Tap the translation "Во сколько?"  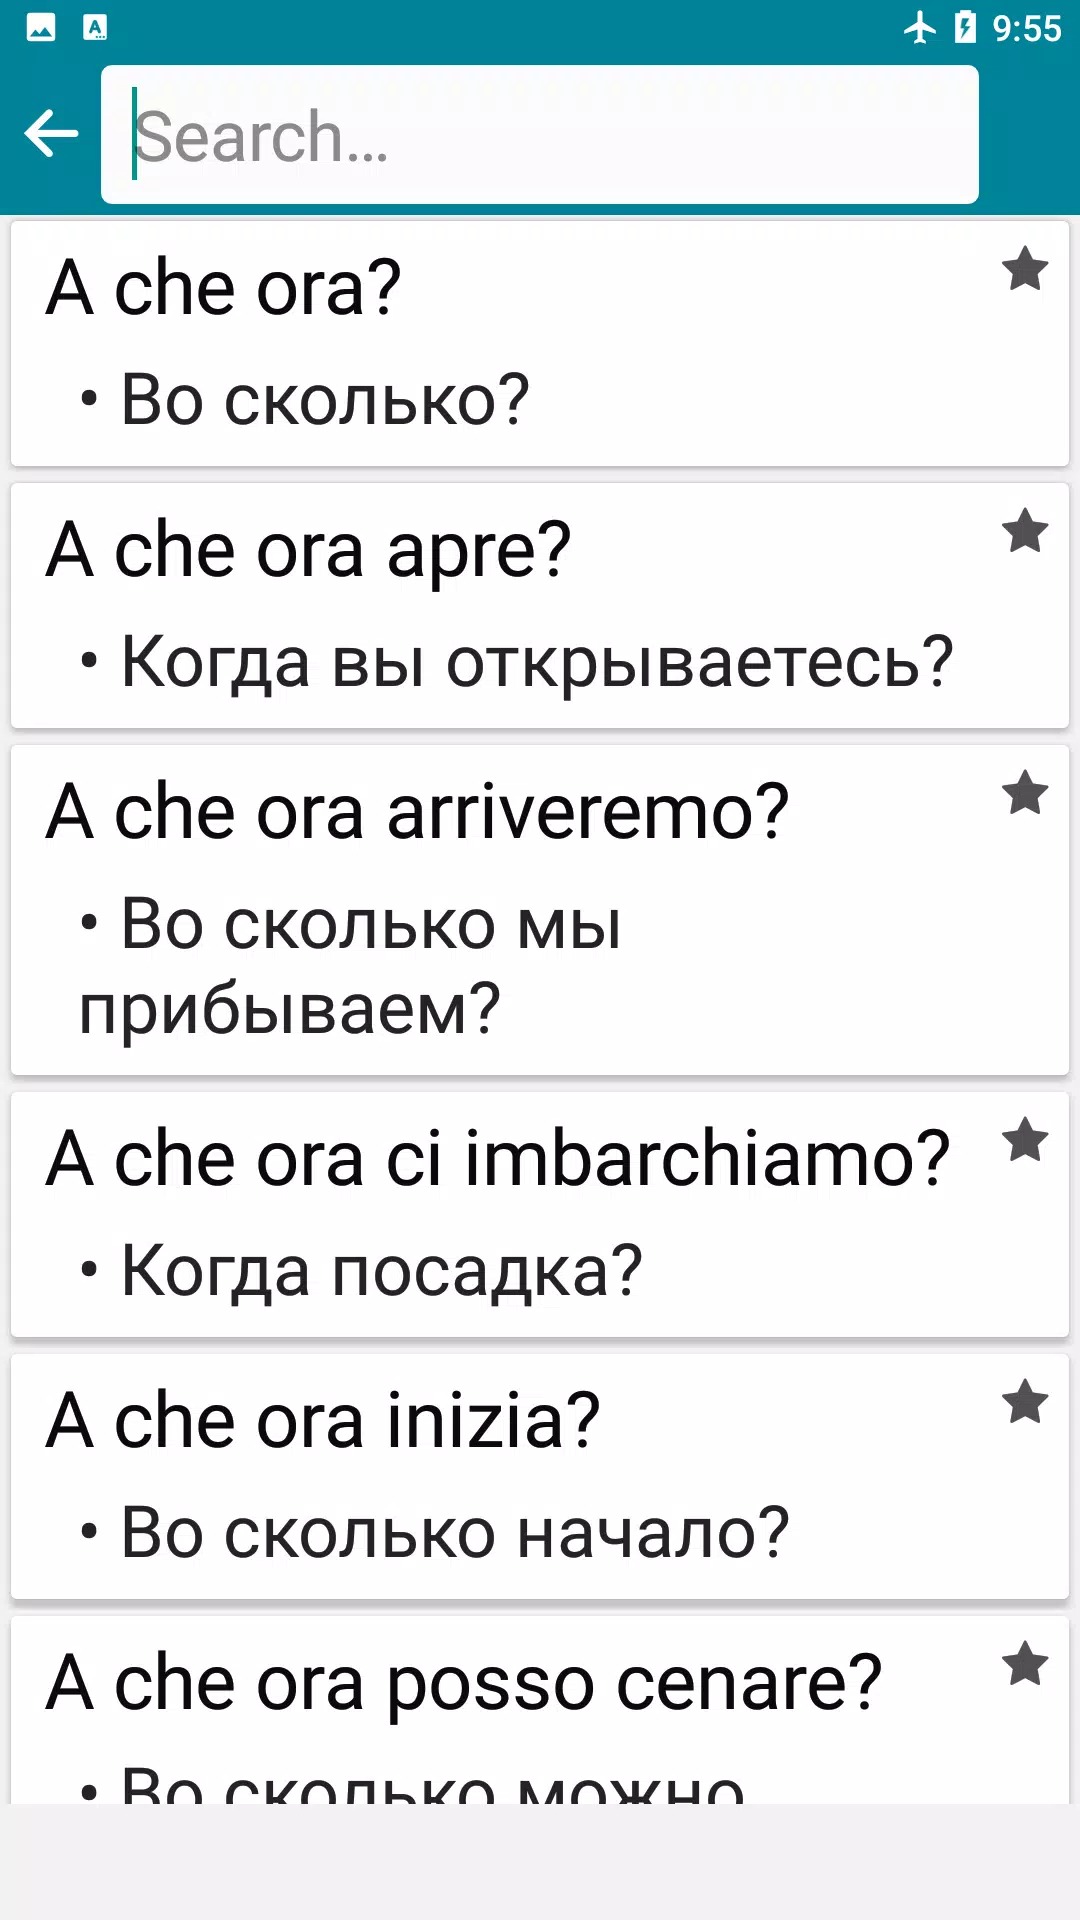click(x=324, y=400)
